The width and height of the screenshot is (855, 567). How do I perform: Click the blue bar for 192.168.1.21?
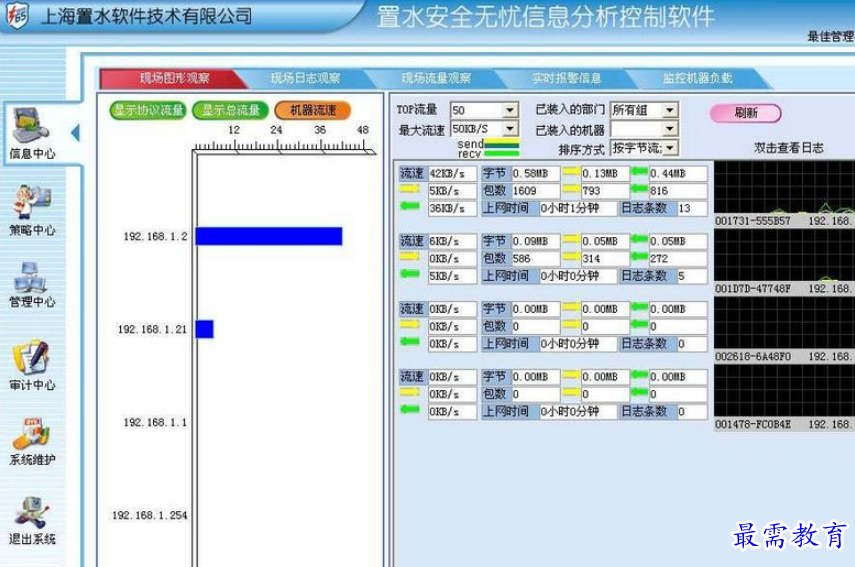point(204,329)
